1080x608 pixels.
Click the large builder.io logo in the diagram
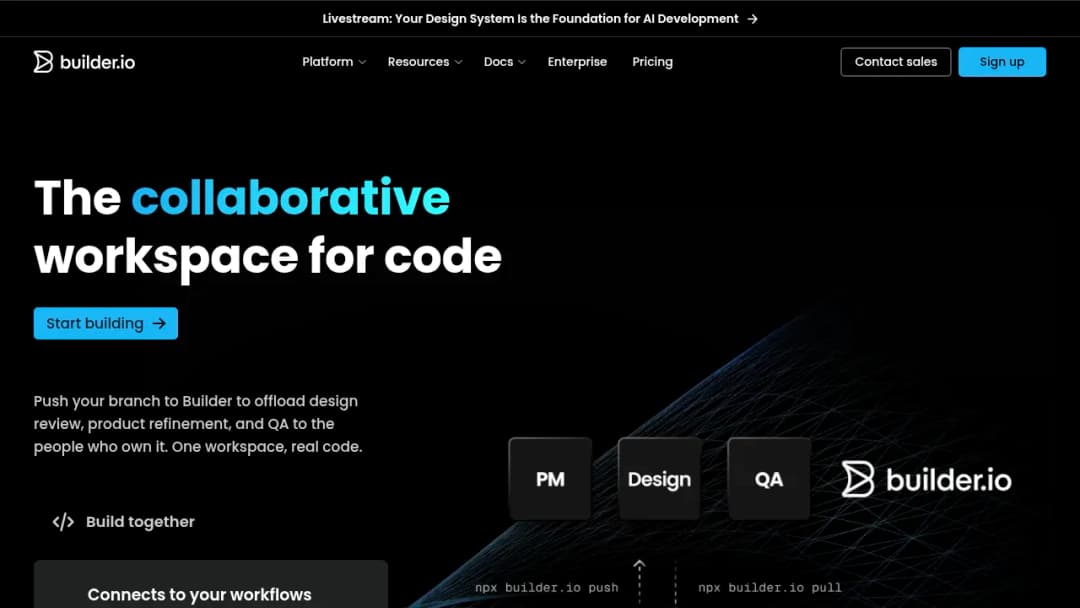[926, 479]
